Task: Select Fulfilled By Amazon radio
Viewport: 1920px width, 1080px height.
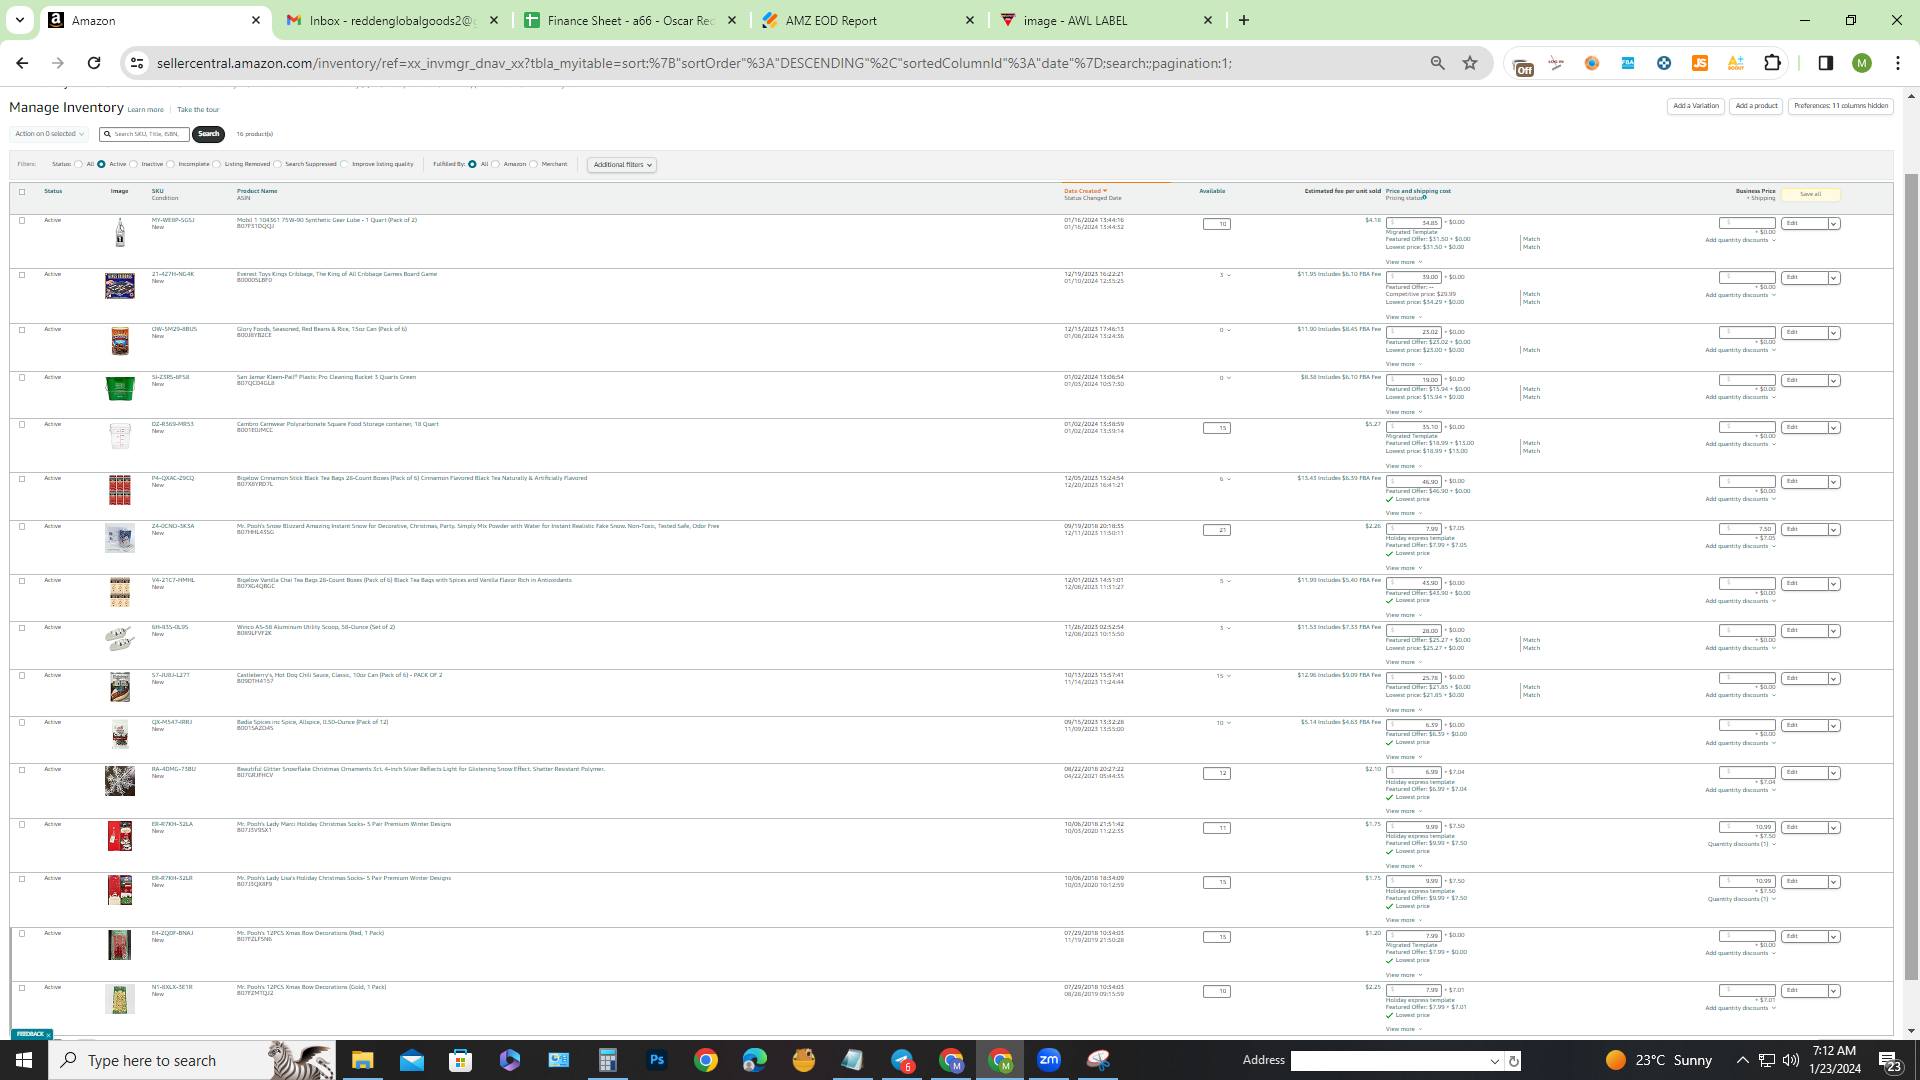Action: (495, 164)
